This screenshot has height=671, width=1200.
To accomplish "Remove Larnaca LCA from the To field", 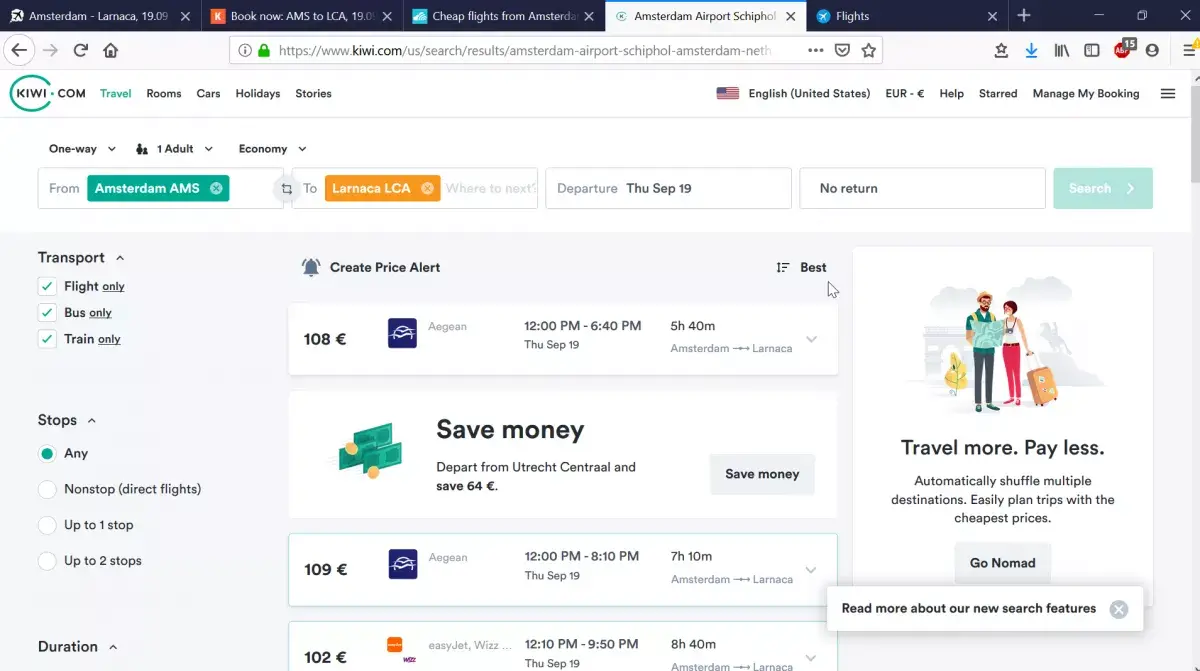I will pyautogui.click(x=427, y=188).
